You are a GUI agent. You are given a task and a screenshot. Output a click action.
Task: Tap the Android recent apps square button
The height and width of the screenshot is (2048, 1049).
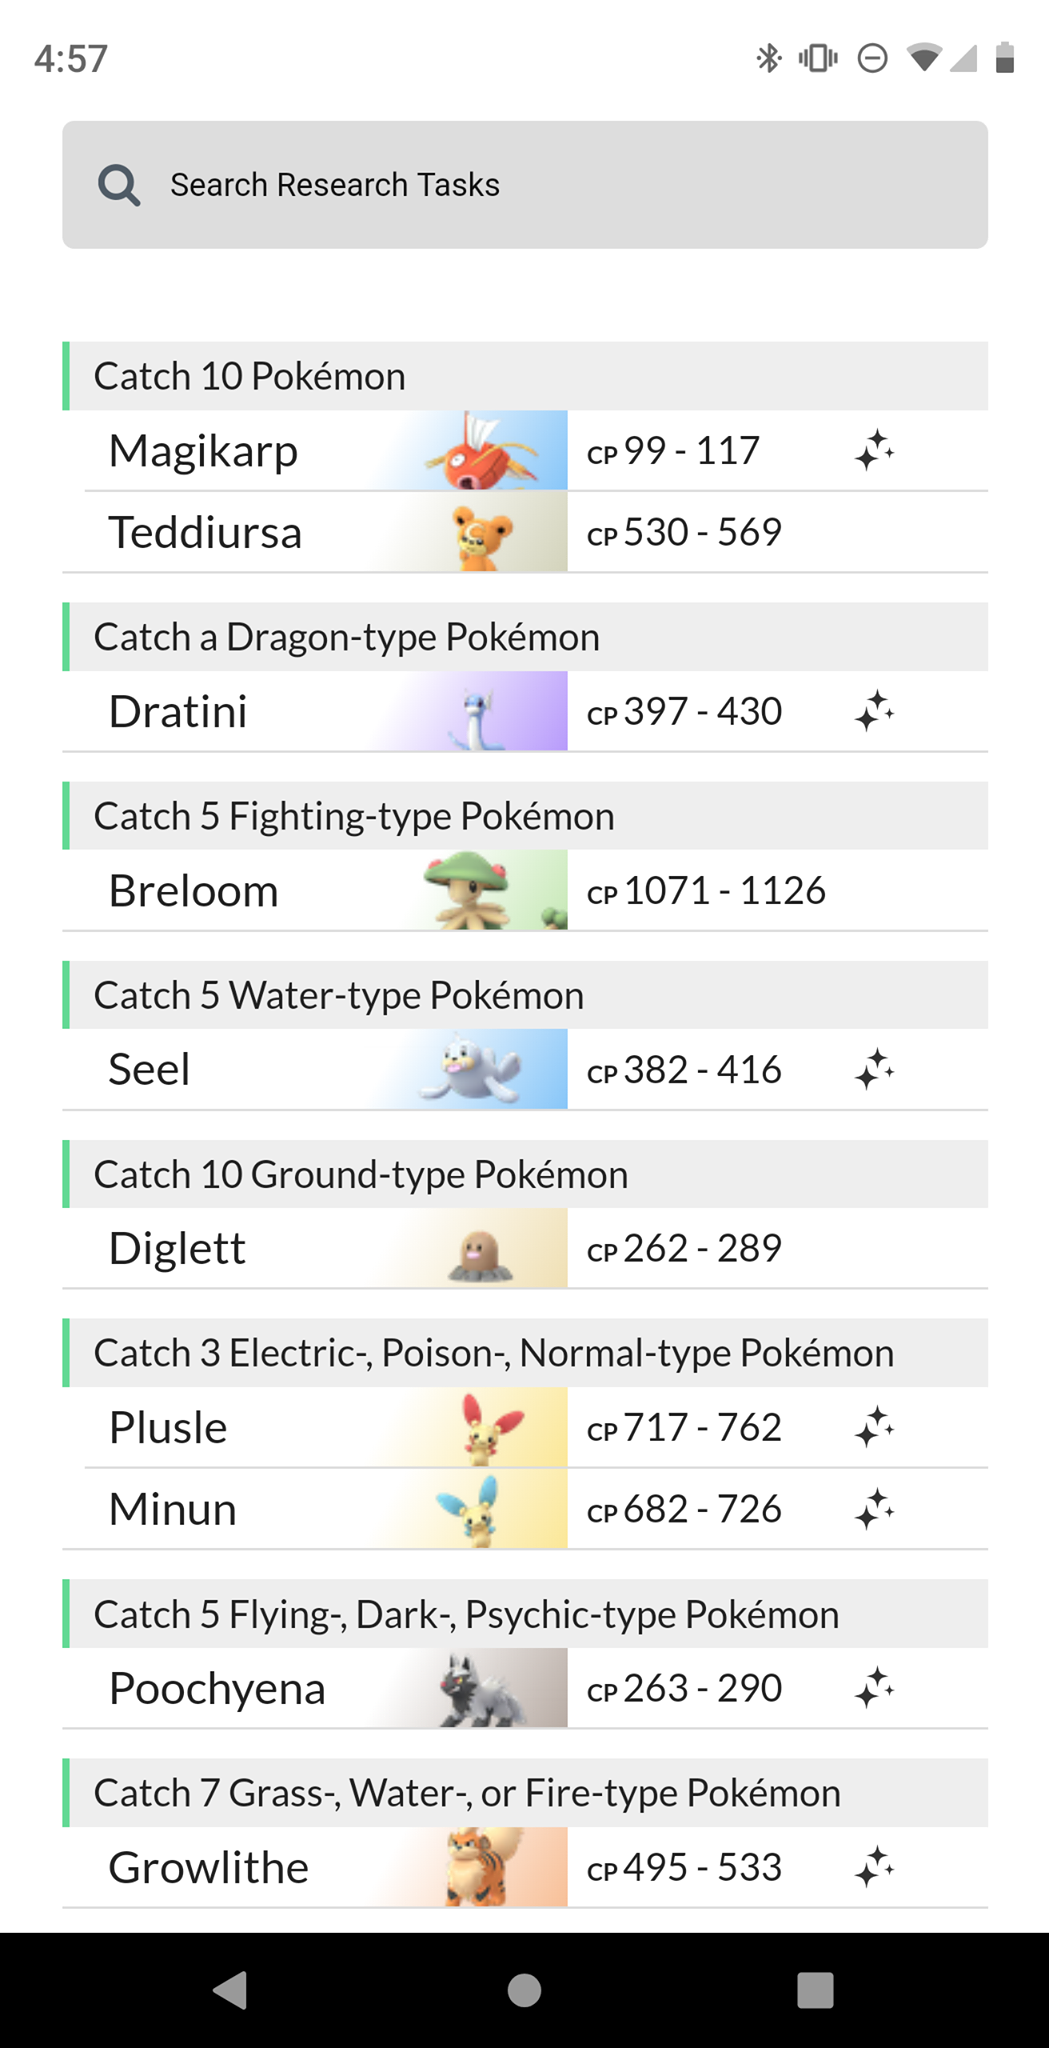coord(815,1990)
